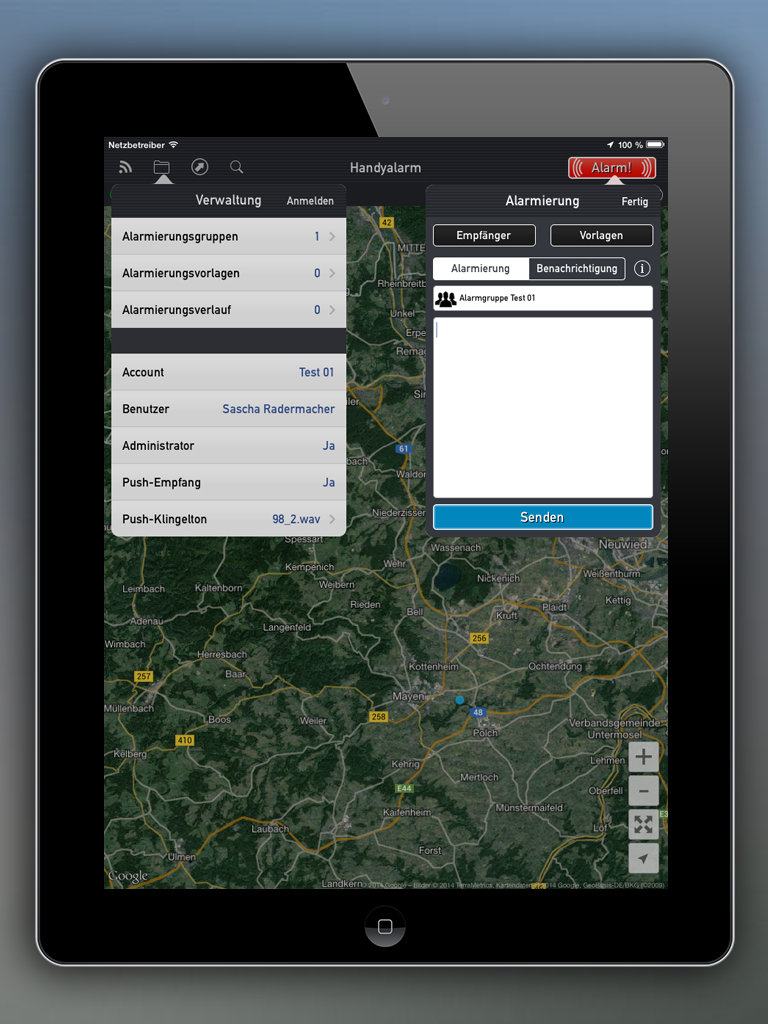This screenshot has height=1024, width=768.
Task: Tap the fullscreen expand map icon
Action: 643,825
